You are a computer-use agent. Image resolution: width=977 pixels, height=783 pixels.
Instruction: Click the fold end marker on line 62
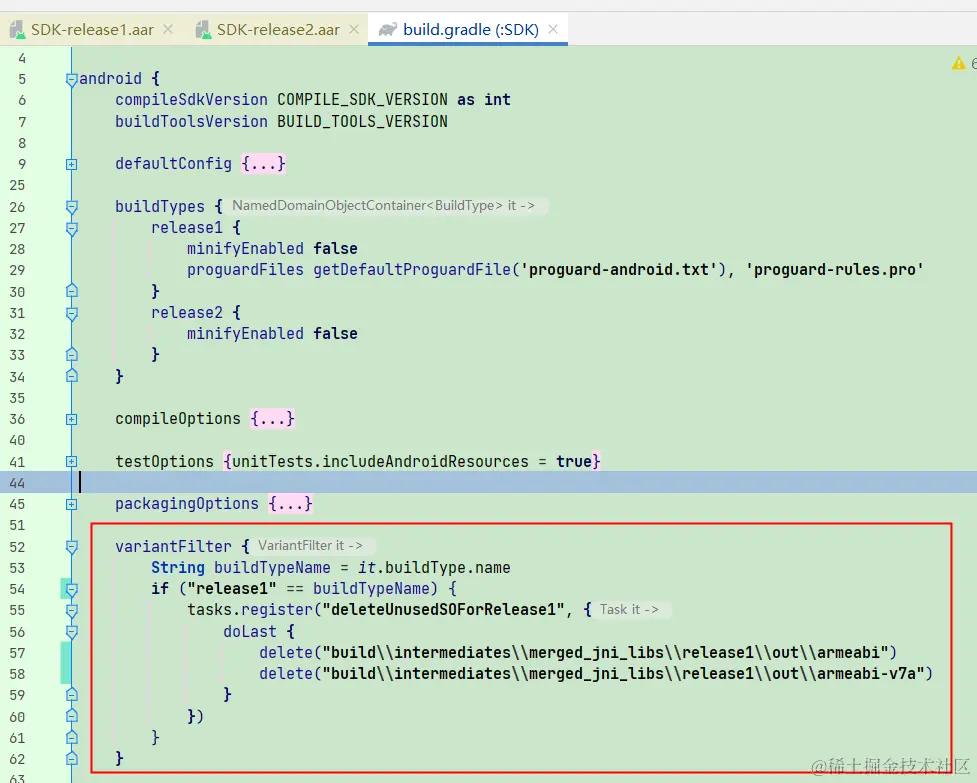[72, 759]
